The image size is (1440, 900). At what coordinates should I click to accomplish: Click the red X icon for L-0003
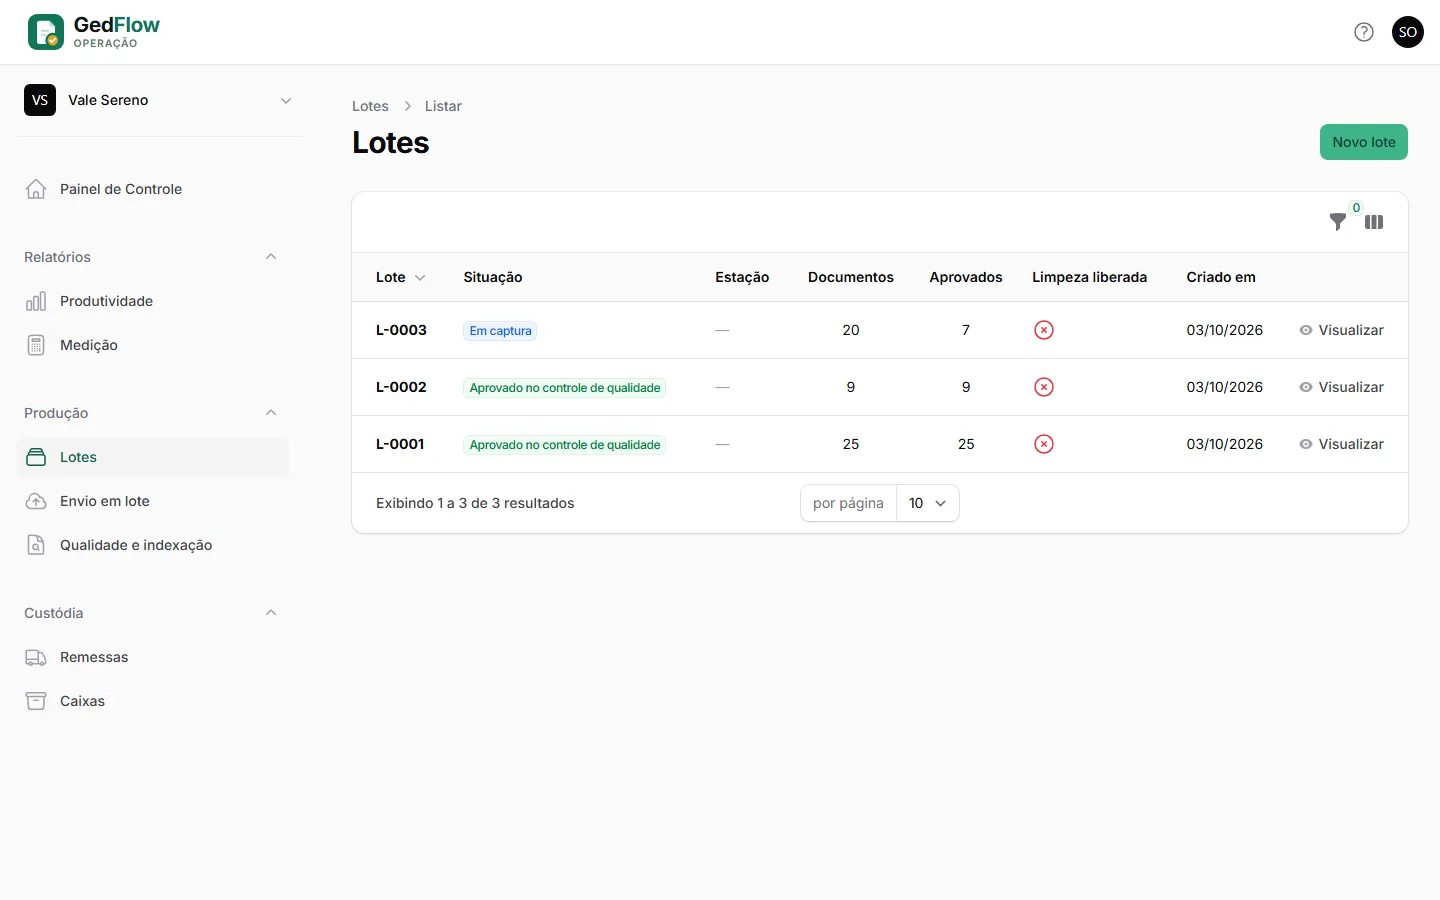(1044, 330)
